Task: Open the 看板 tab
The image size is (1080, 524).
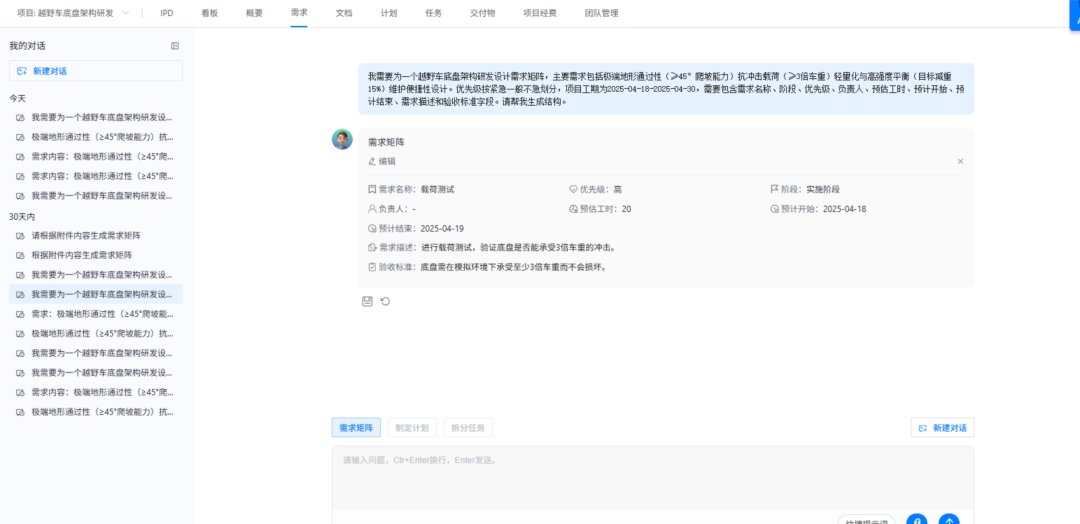Action: [x=210, y=13]
